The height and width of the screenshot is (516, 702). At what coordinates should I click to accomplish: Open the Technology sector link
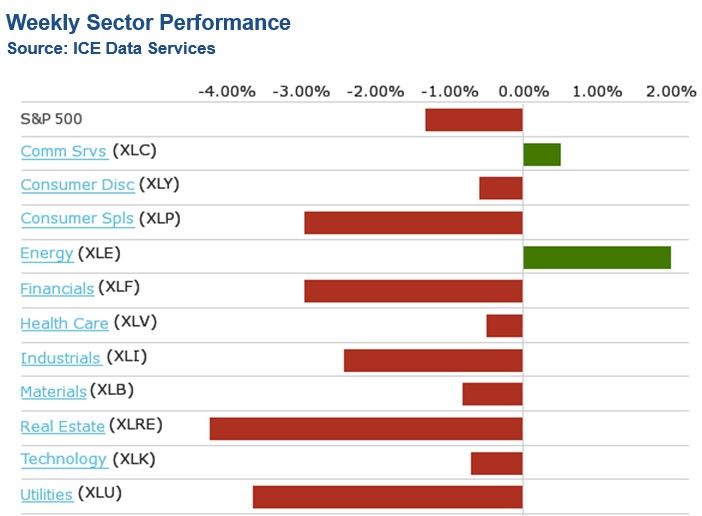tap(63, 459)
